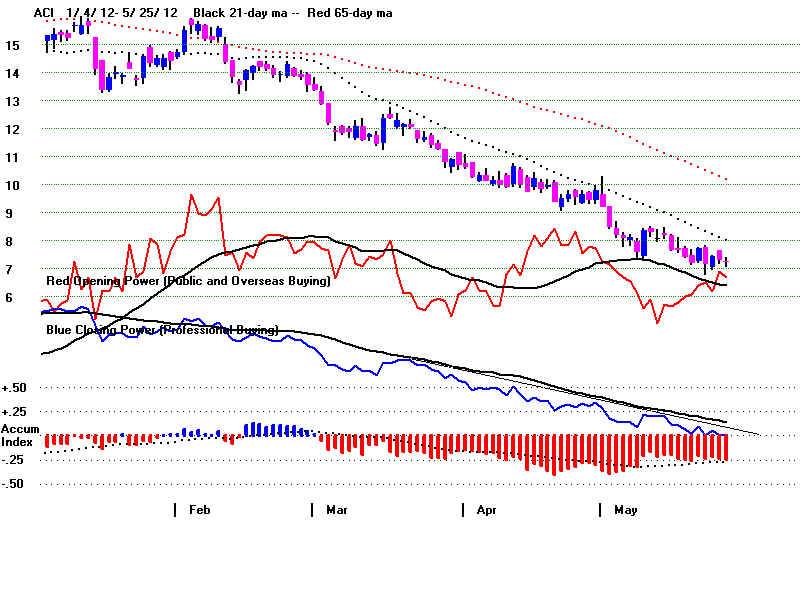The width and height of the screenshot is (800, 600).
Task: Click the +.50 accumulation scale label
Action: [x=14, y=388]
